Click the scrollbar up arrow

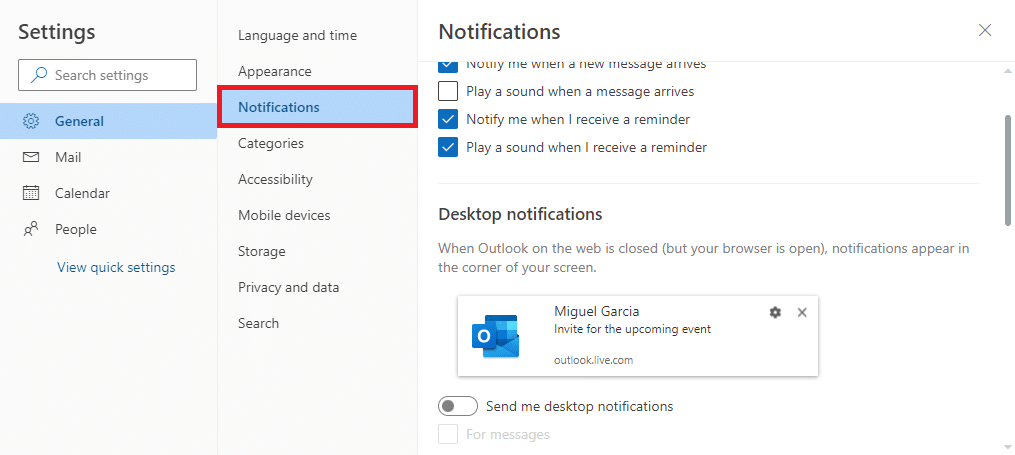click(1008, 69)
